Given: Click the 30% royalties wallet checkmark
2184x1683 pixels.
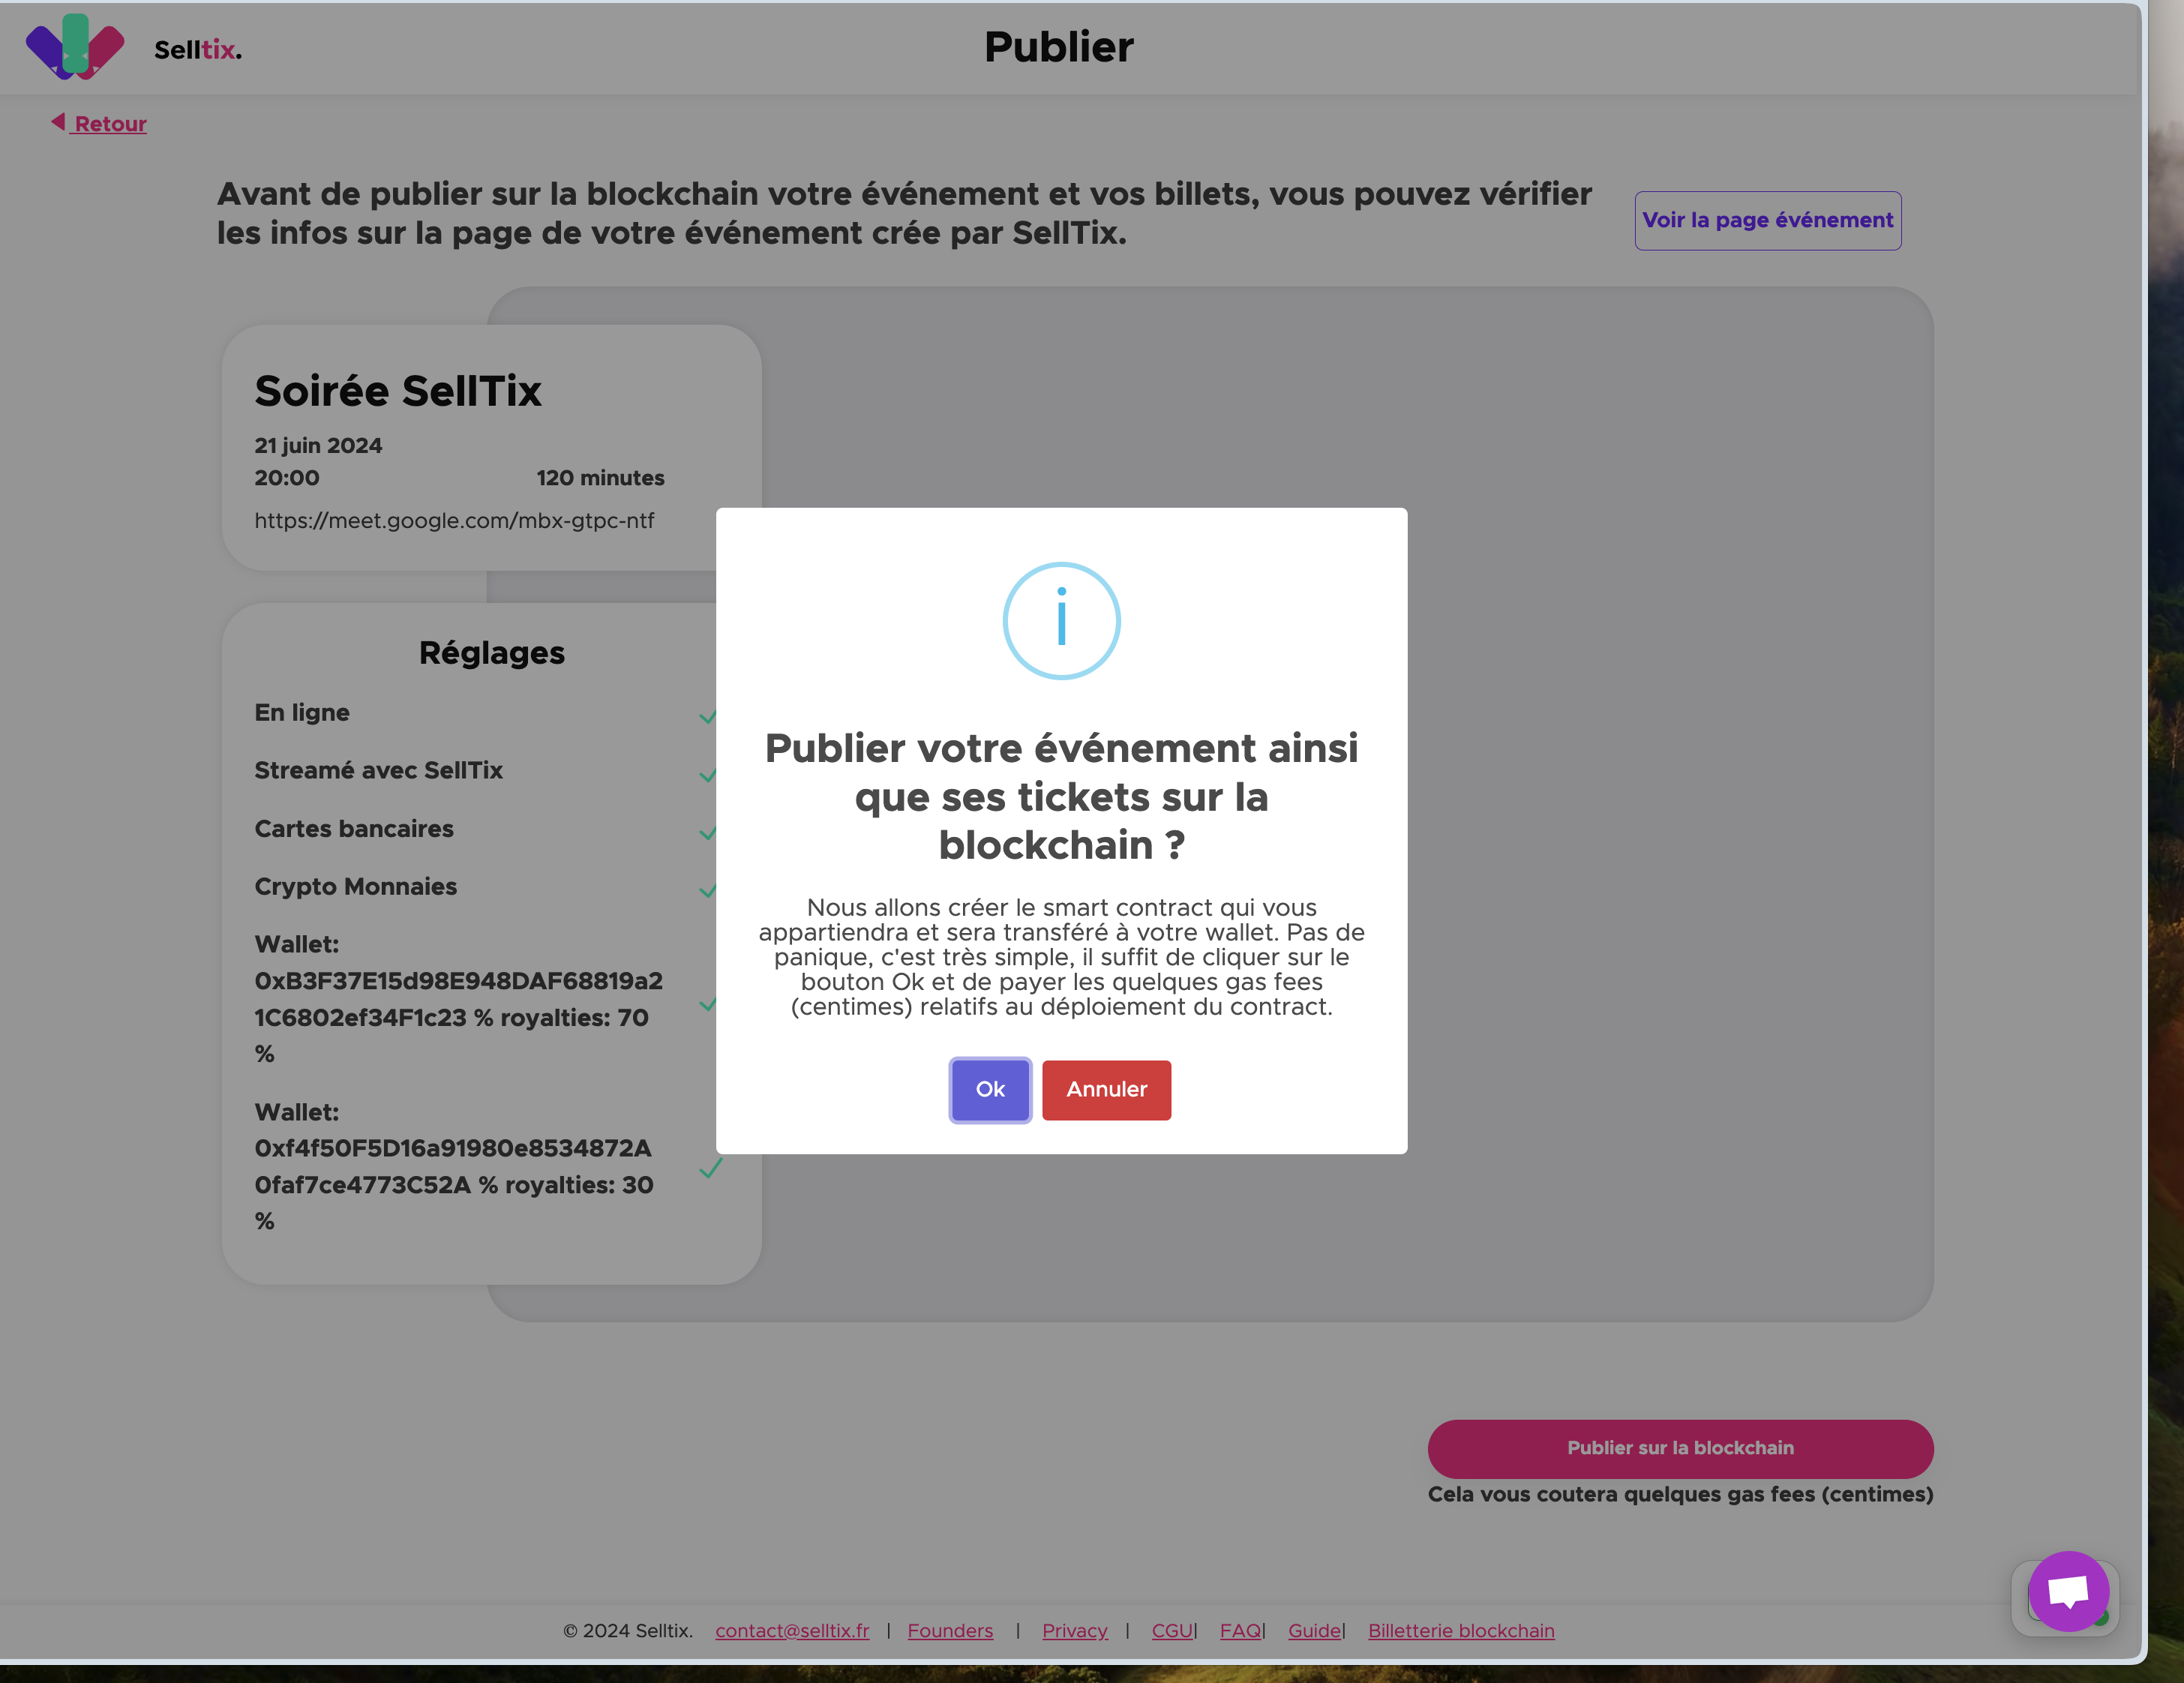Looking at the screenshot, I should [x=710, y=1168].
